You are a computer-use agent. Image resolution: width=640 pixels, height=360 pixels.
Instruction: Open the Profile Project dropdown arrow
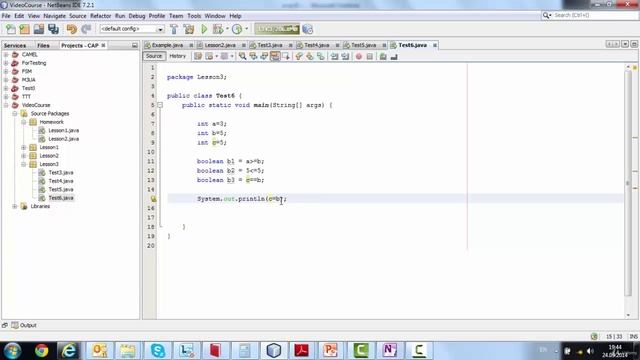tap(247, 29)
